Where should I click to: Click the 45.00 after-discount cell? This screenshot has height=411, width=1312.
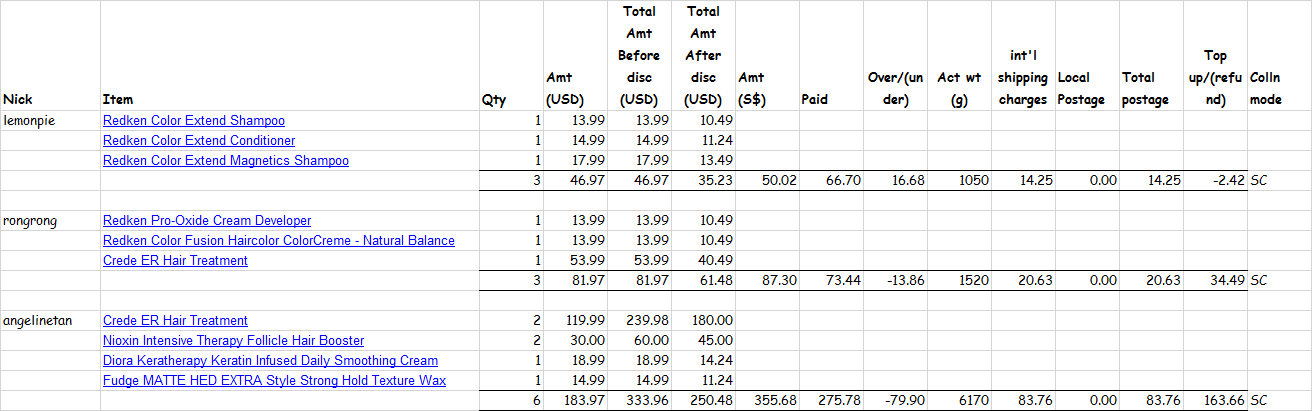tap(702, 340)
